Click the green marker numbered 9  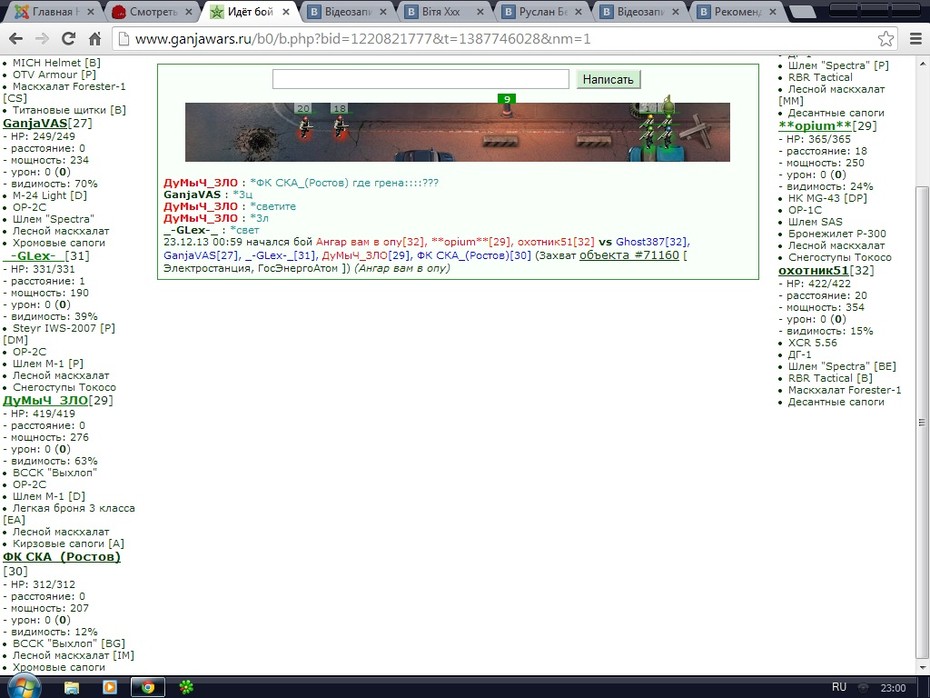(x=507, y=99)
